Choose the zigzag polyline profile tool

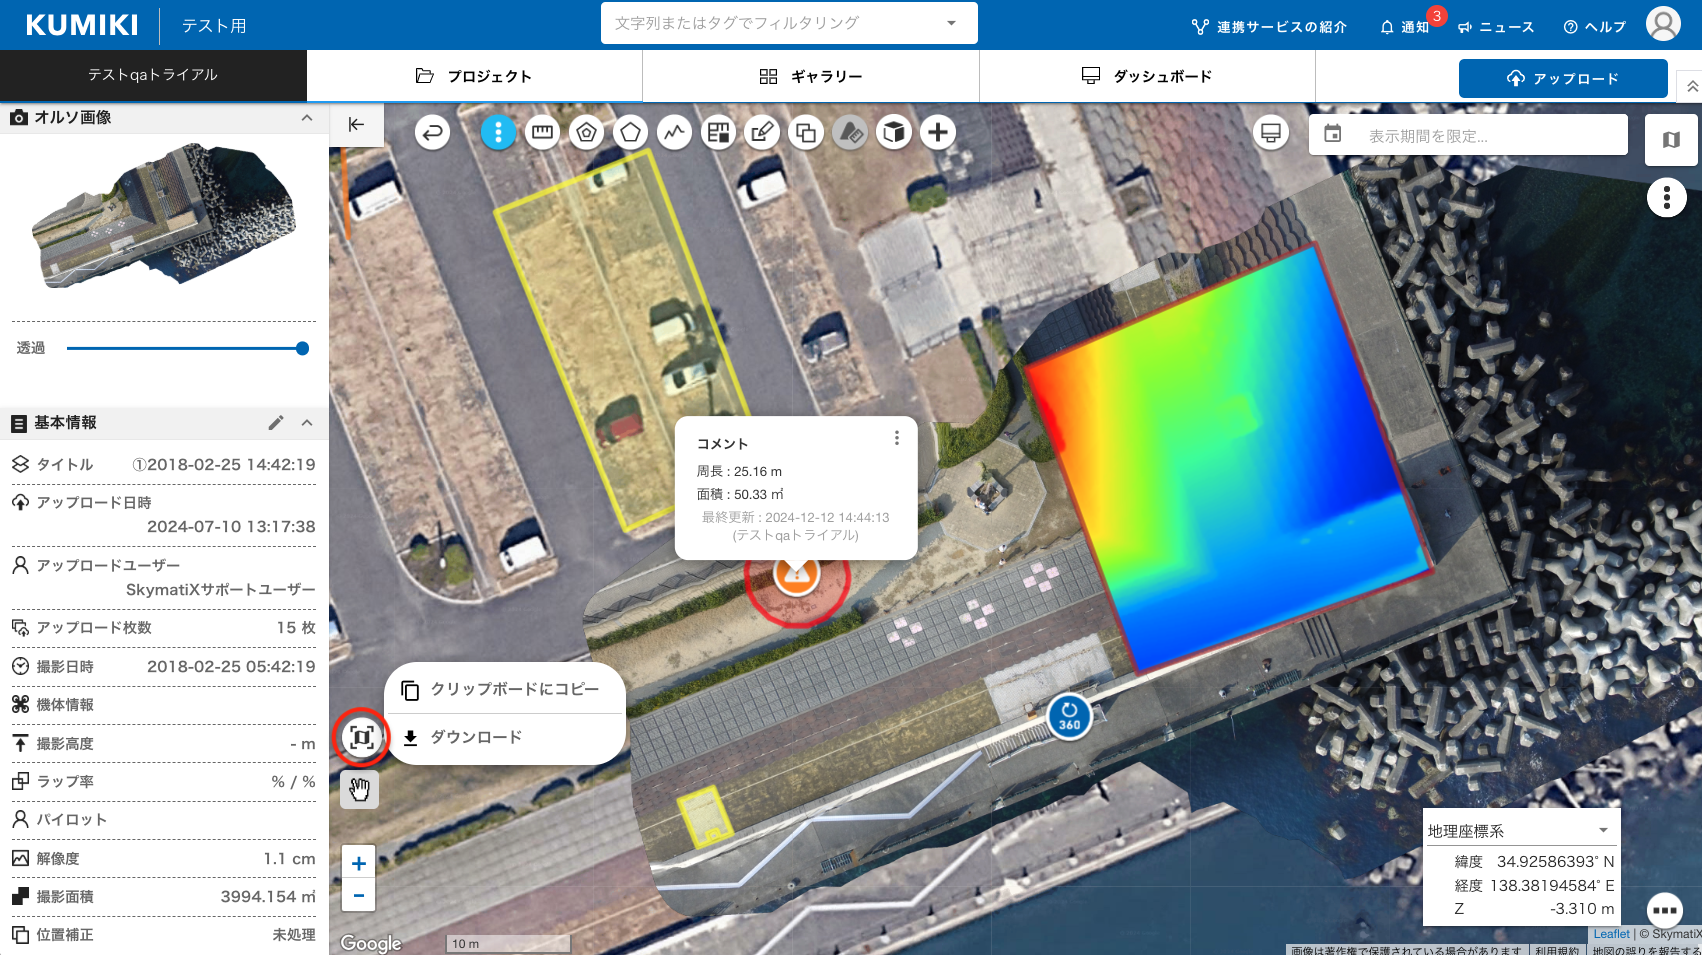(x=674, y=132)
